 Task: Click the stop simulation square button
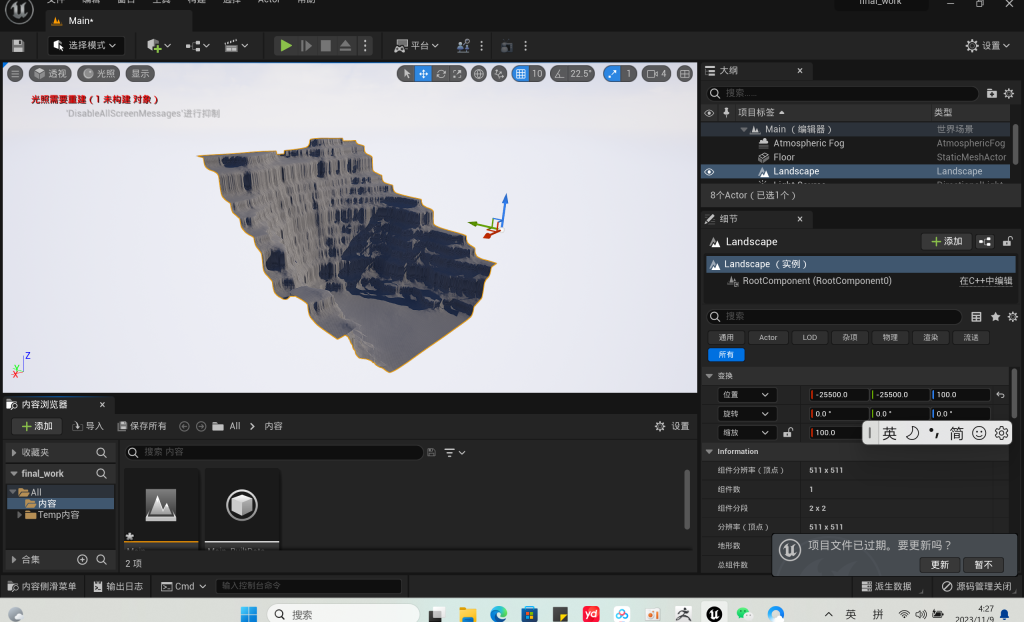(325, 46)
